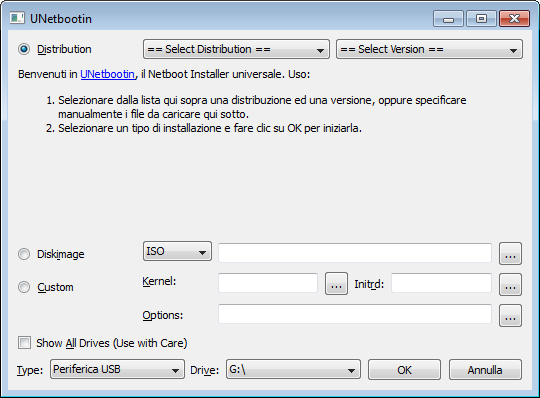This screenshot has width=540, height=398.
Task: Click the UNetbootin hyperlink
Action: coord(107,74)
